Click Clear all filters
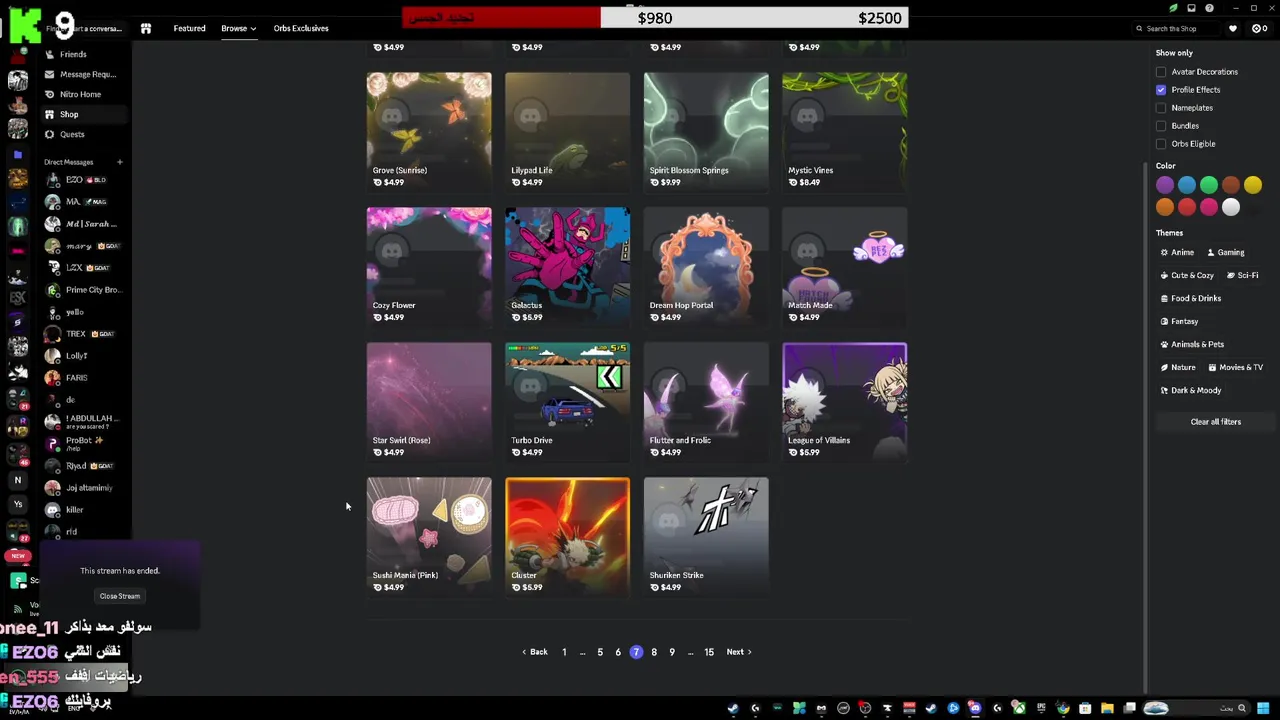 click(1215, 422)
